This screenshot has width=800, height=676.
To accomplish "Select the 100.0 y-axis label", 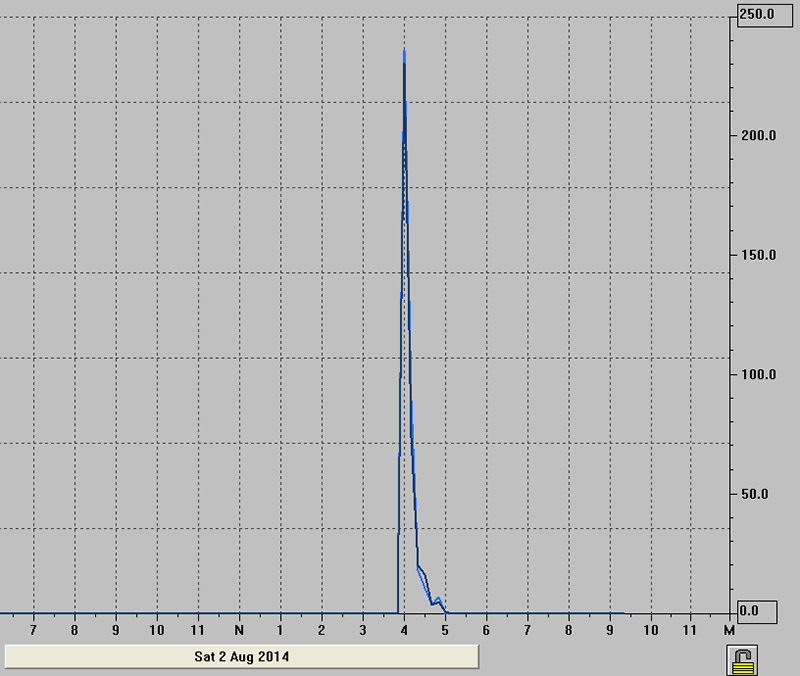I will tap(759, 374).
